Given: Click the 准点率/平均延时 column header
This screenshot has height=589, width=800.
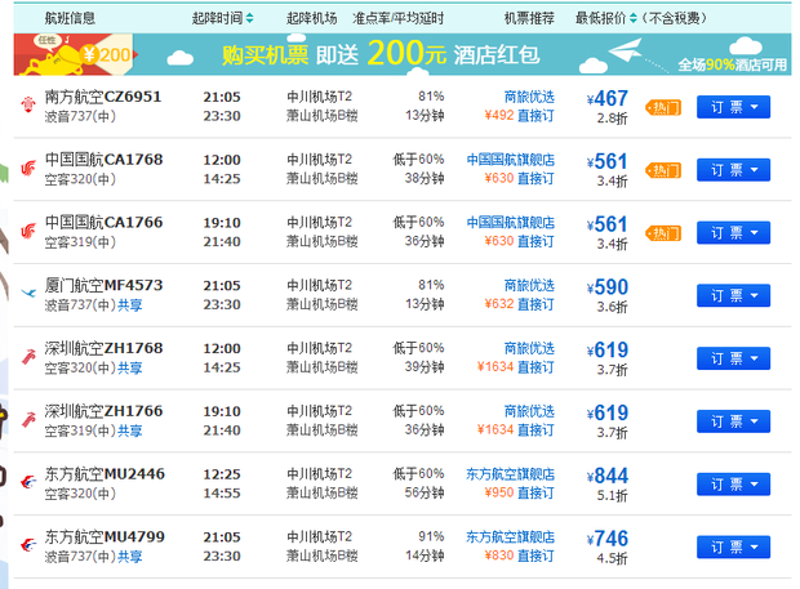Looking at the screenshot, I should [x=398, y=18].
